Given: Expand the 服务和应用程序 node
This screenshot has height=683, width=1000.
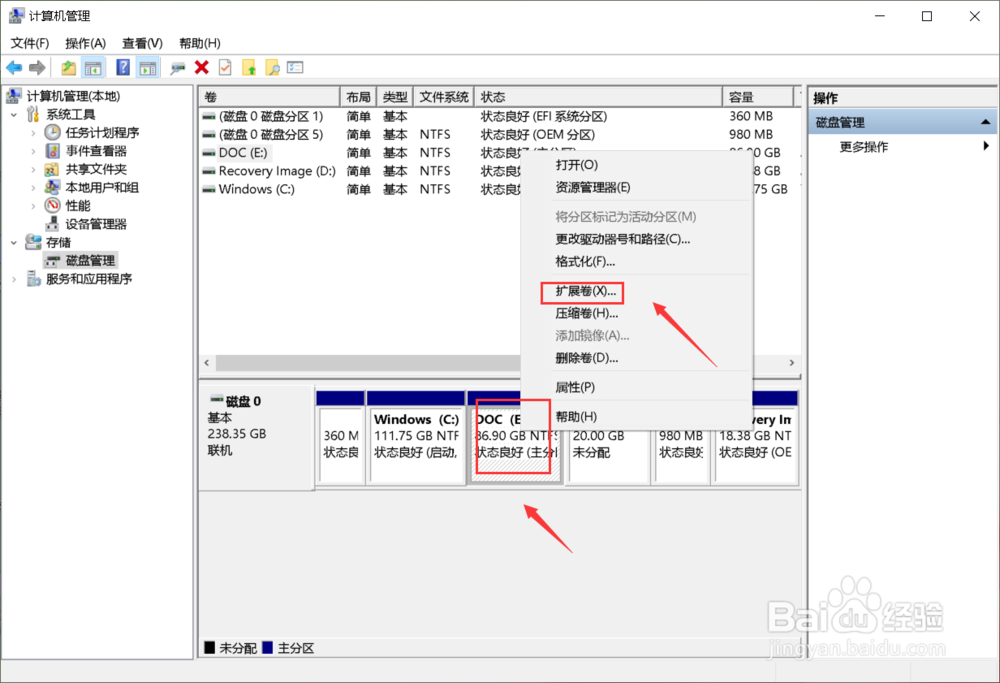Looking at the screenshot, I should [x=14, y=279].
